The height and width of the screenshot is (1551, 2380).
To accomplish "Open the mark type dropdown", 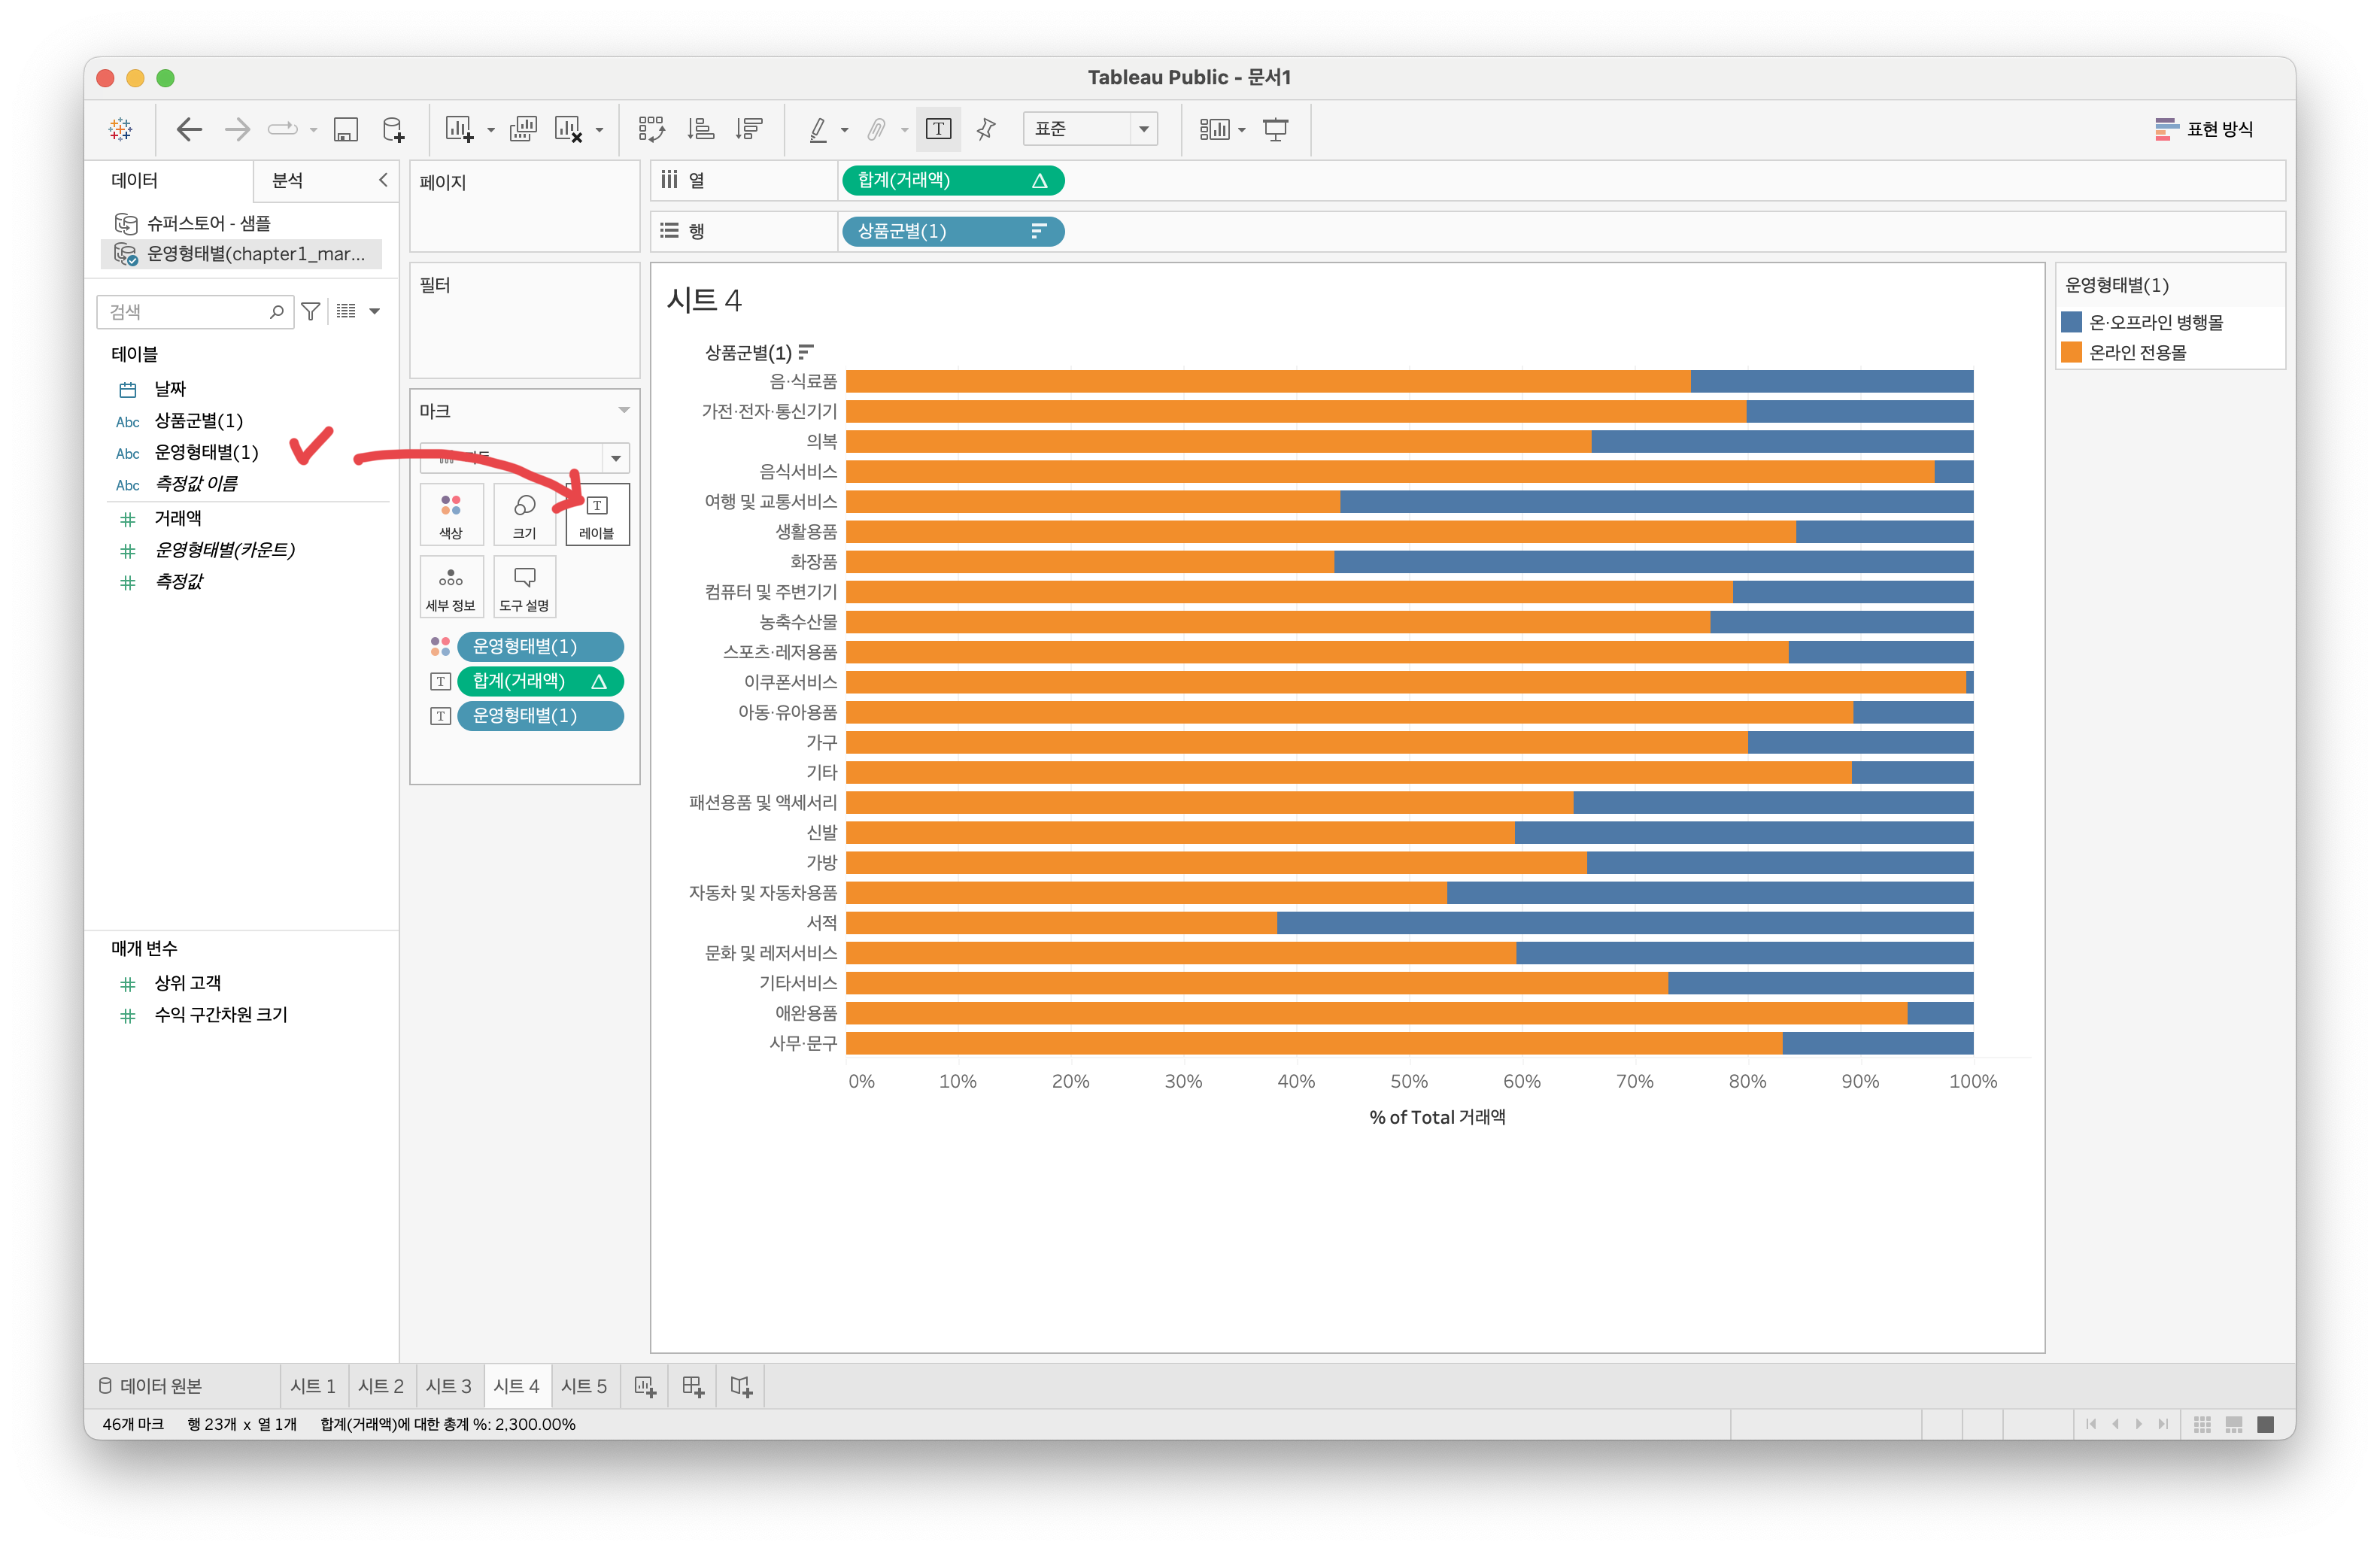I will click(616, 458).
